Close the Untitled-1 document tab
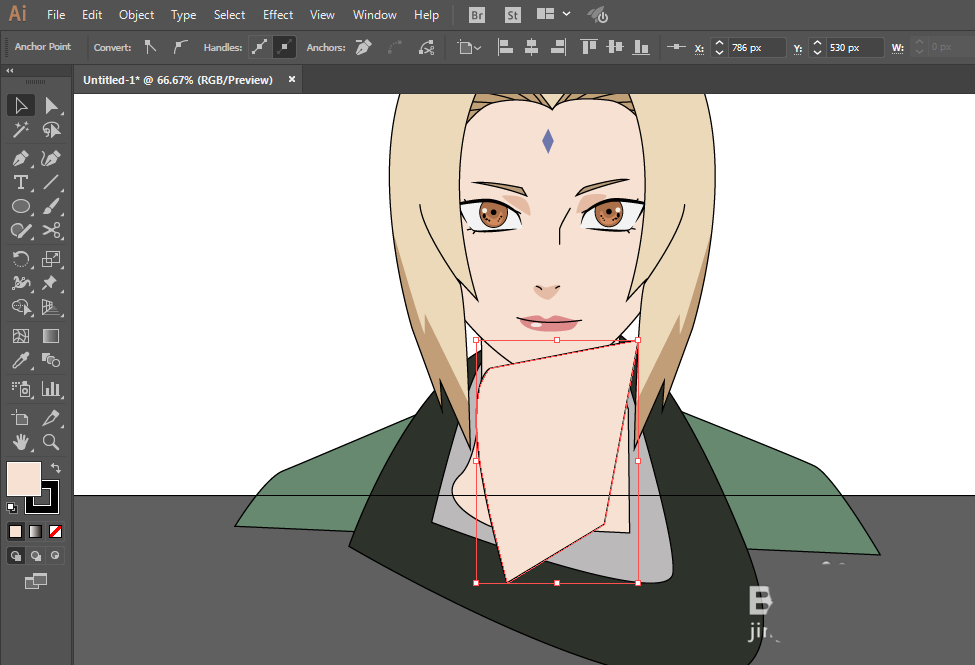Image resolution: width=975 pixels, height=665 pixels. [x=292, y=79]
